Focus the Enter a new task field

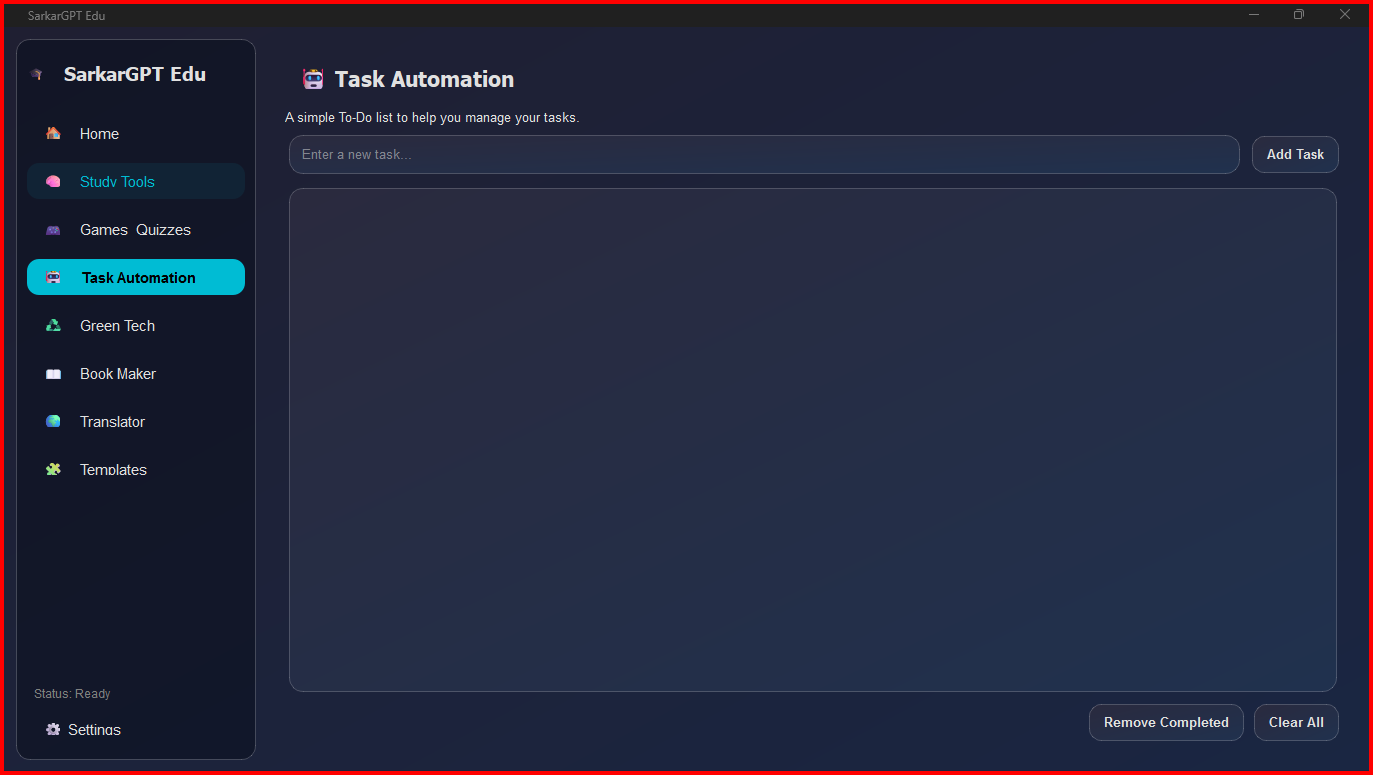pyautogui.click(x=764, y=154)
